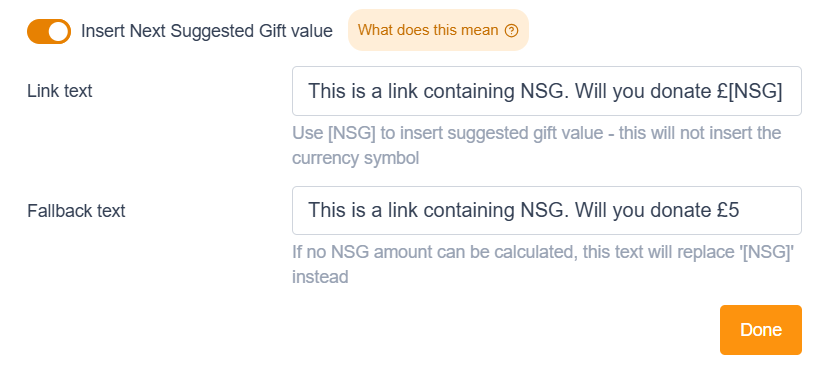Open the "What does this mean" help pill

tap(438, 30)
